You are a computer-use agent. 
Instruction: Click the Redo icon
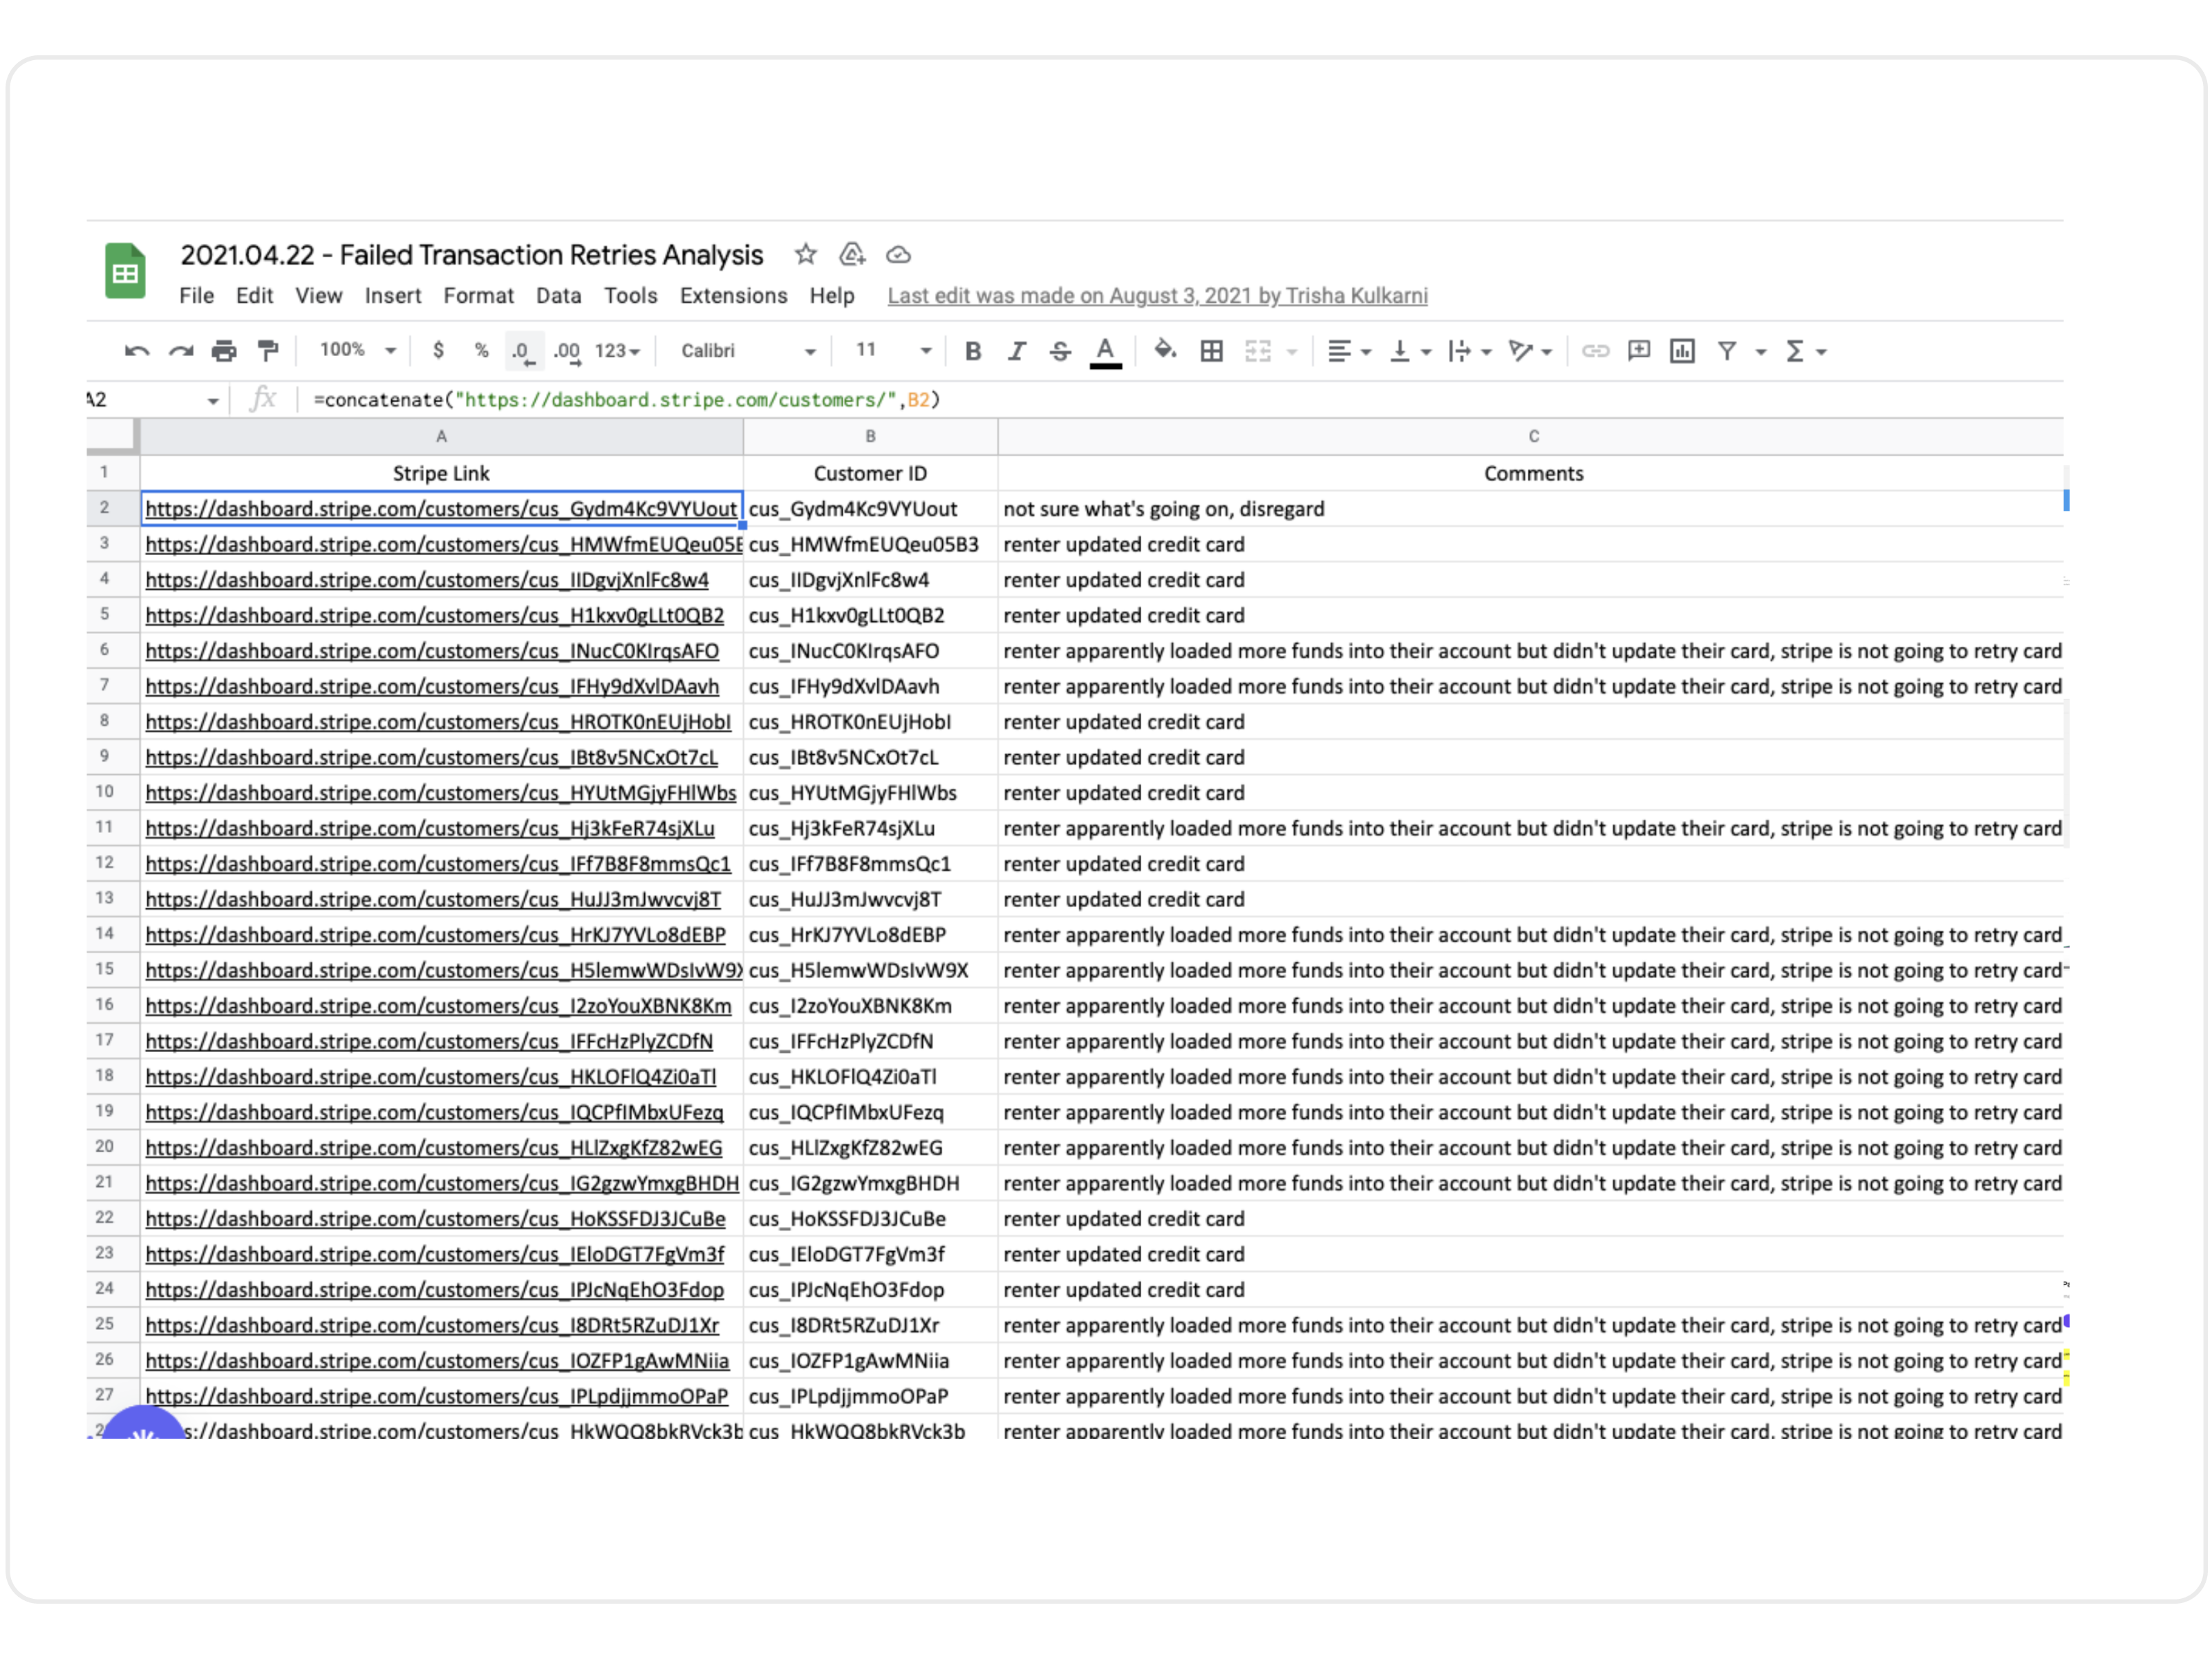pyautogui.click(x=181, y=351)
